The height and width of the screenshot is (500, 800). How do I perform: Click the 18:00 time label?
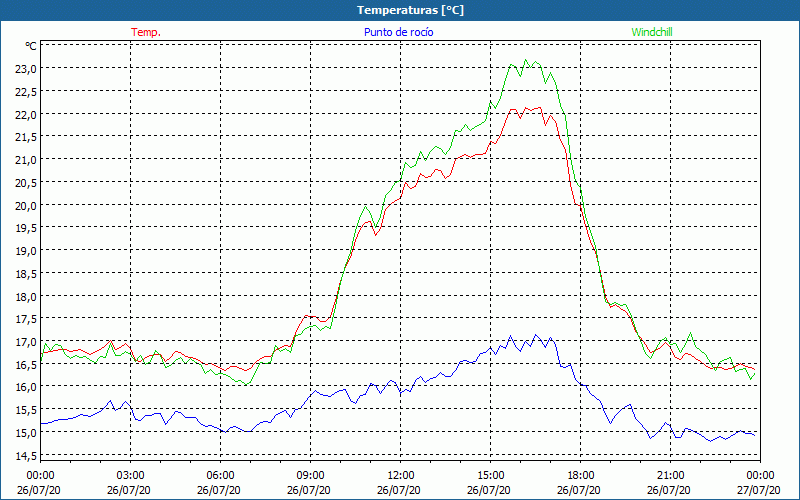pos(581,475)
